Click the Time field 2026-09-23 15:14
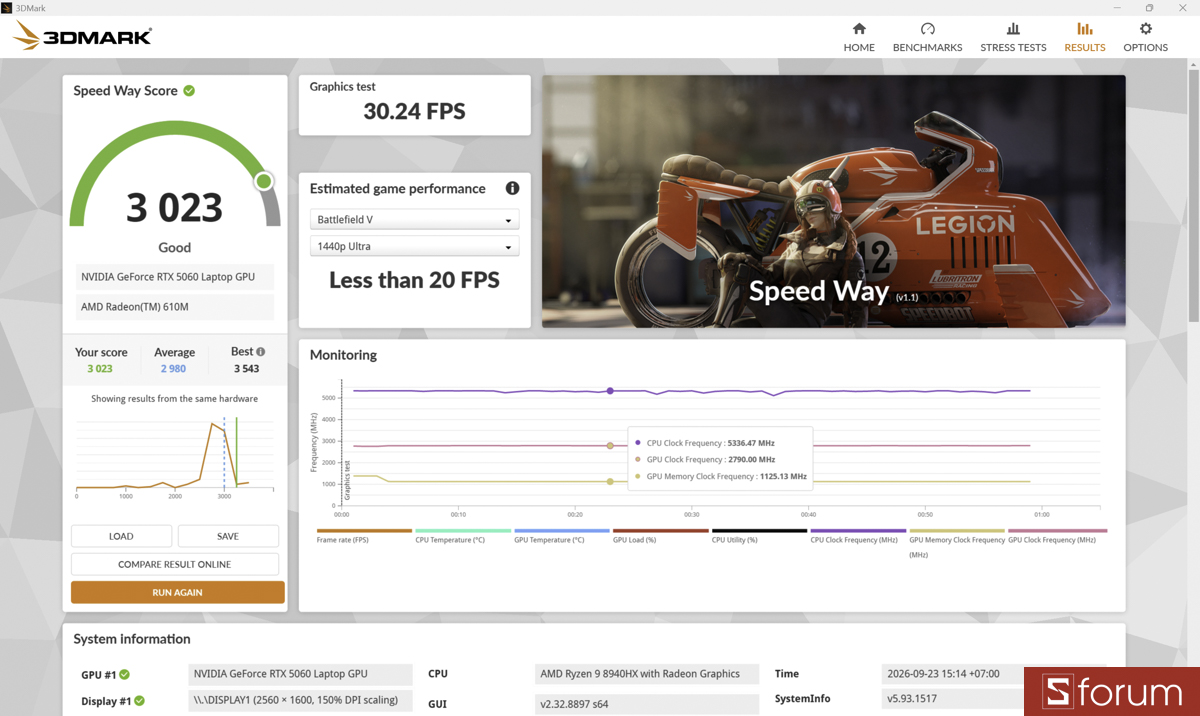Screen dimensions: 1200x716 click(995, 674)
